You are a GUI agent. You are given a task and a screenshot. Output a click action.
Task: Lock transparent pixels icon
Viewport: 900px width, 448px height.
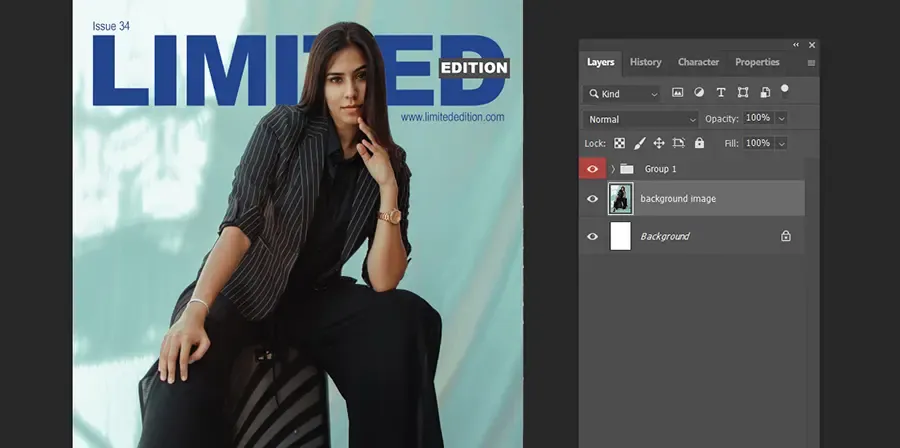(619, 143)
